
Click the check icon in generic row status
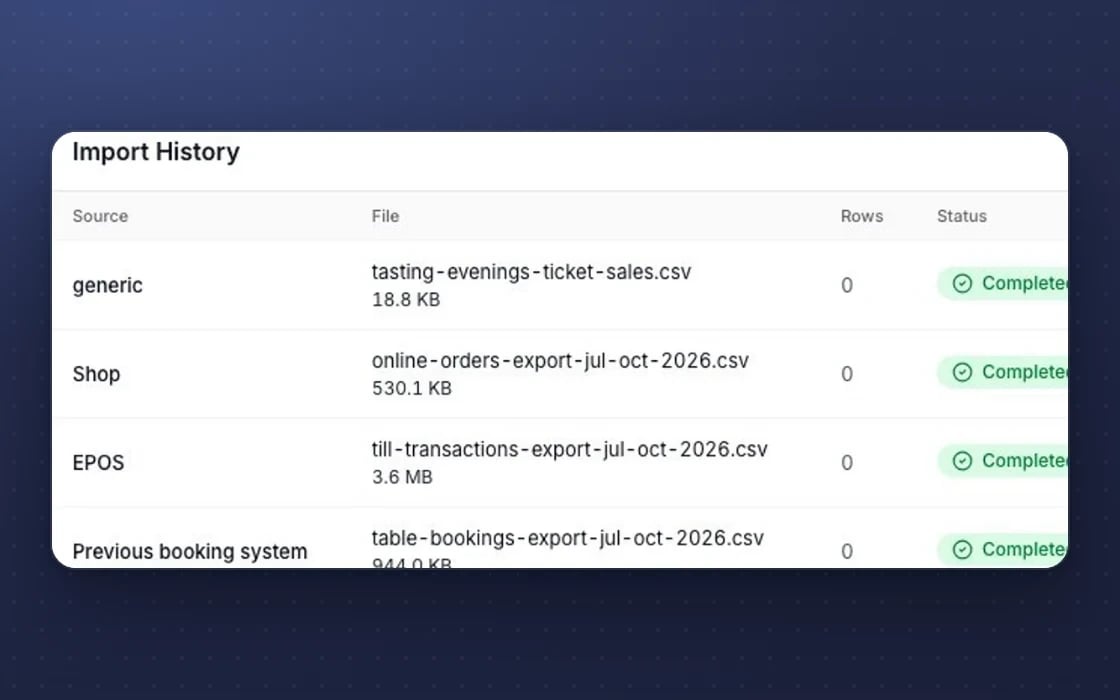pyautogui.click(x=962, y=284)
